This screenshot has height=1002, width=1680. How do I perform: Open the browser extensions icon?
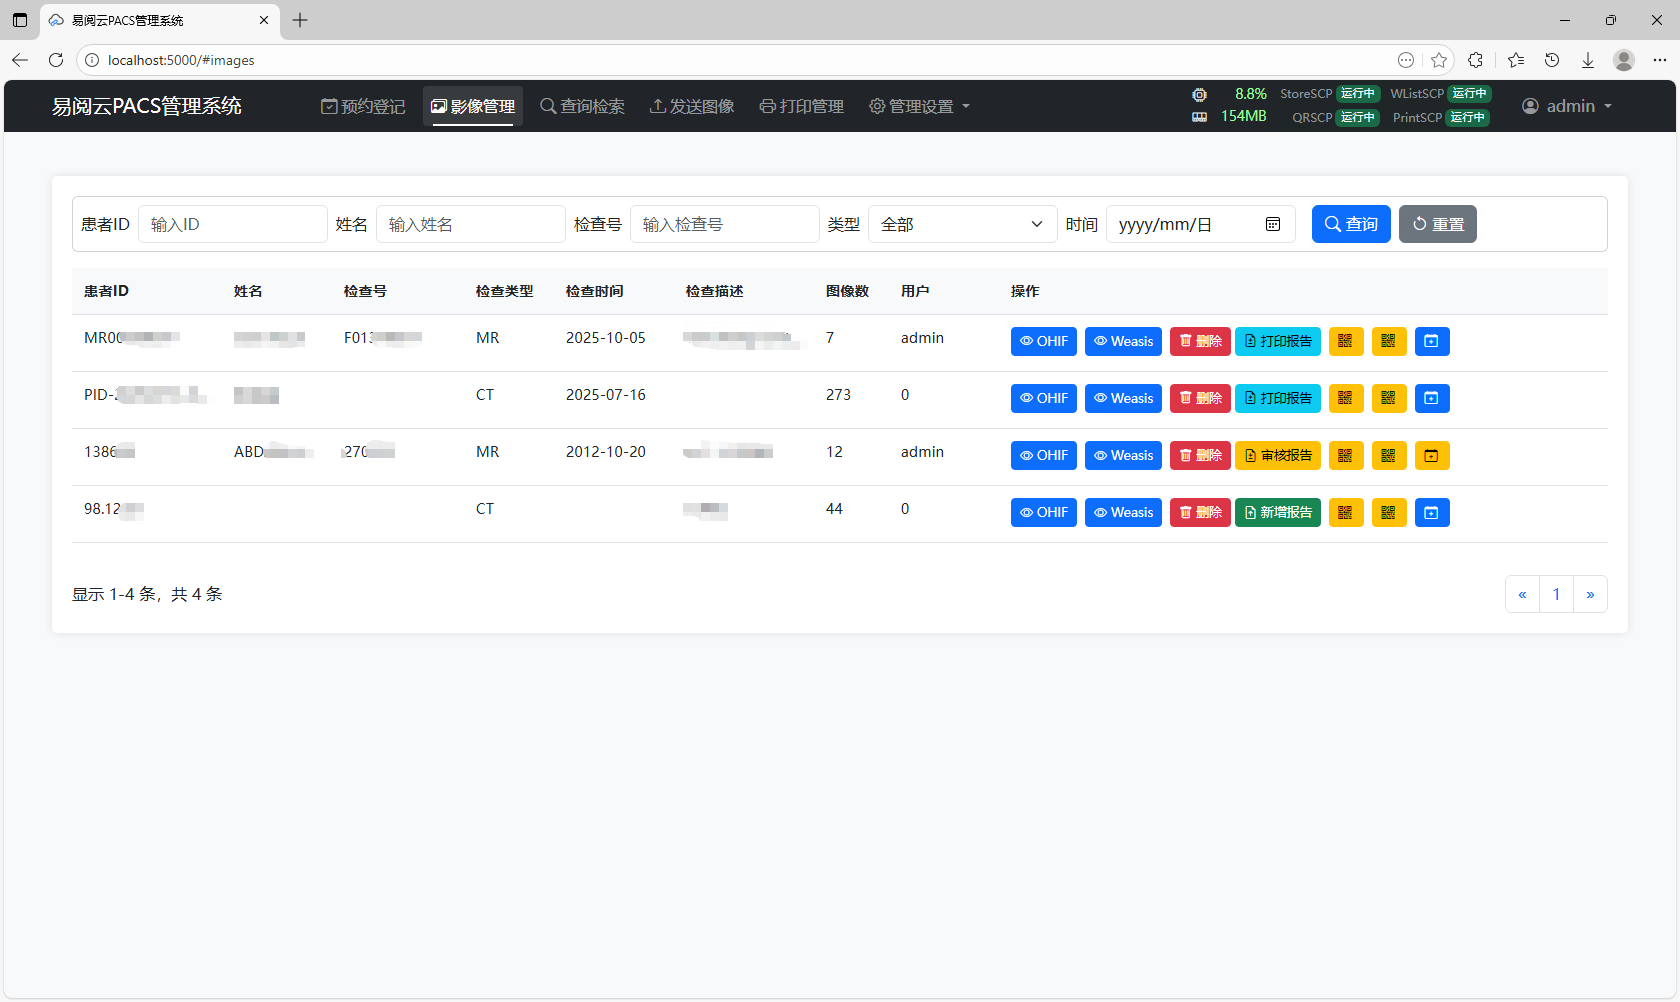[1475, 60]
